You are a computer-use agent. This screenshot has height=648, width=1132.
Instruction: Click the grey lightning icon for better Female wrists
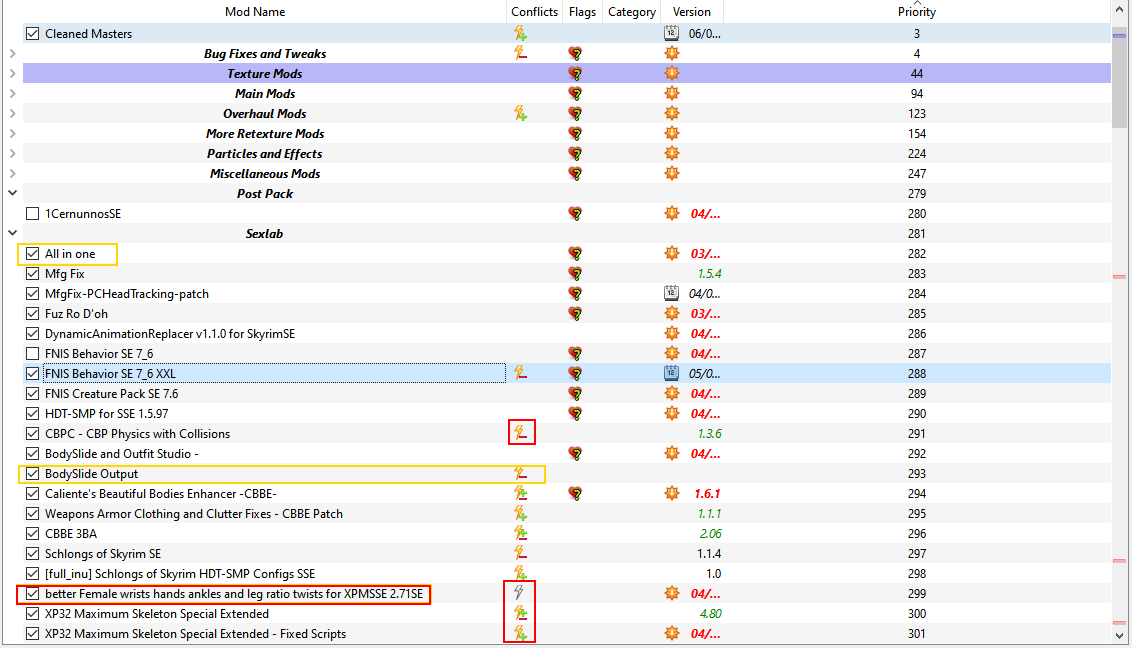click(x=518, y=593)
